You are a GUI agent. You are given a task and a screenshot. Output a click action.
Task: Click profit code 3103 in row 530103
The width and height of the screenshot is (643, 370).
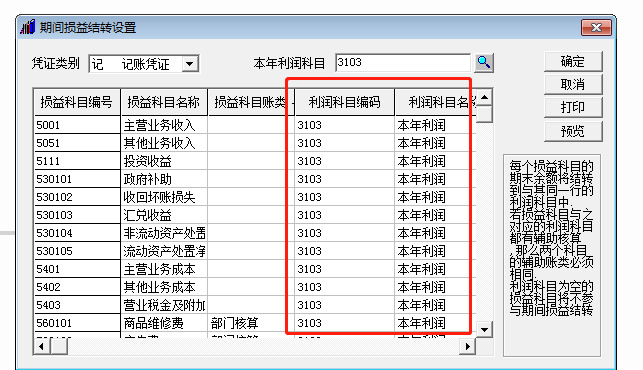(344, 215)
